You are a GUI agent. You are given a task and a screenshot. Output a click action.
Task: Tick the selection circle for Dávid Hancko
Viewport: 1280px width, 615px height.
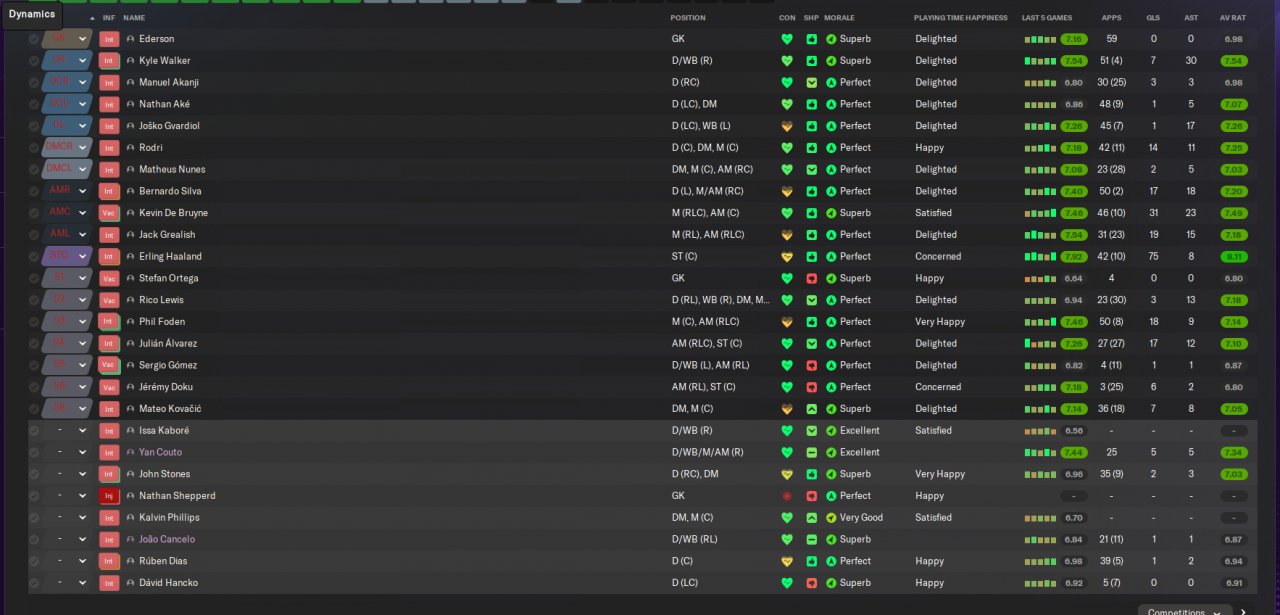click(x=34, y=583)
